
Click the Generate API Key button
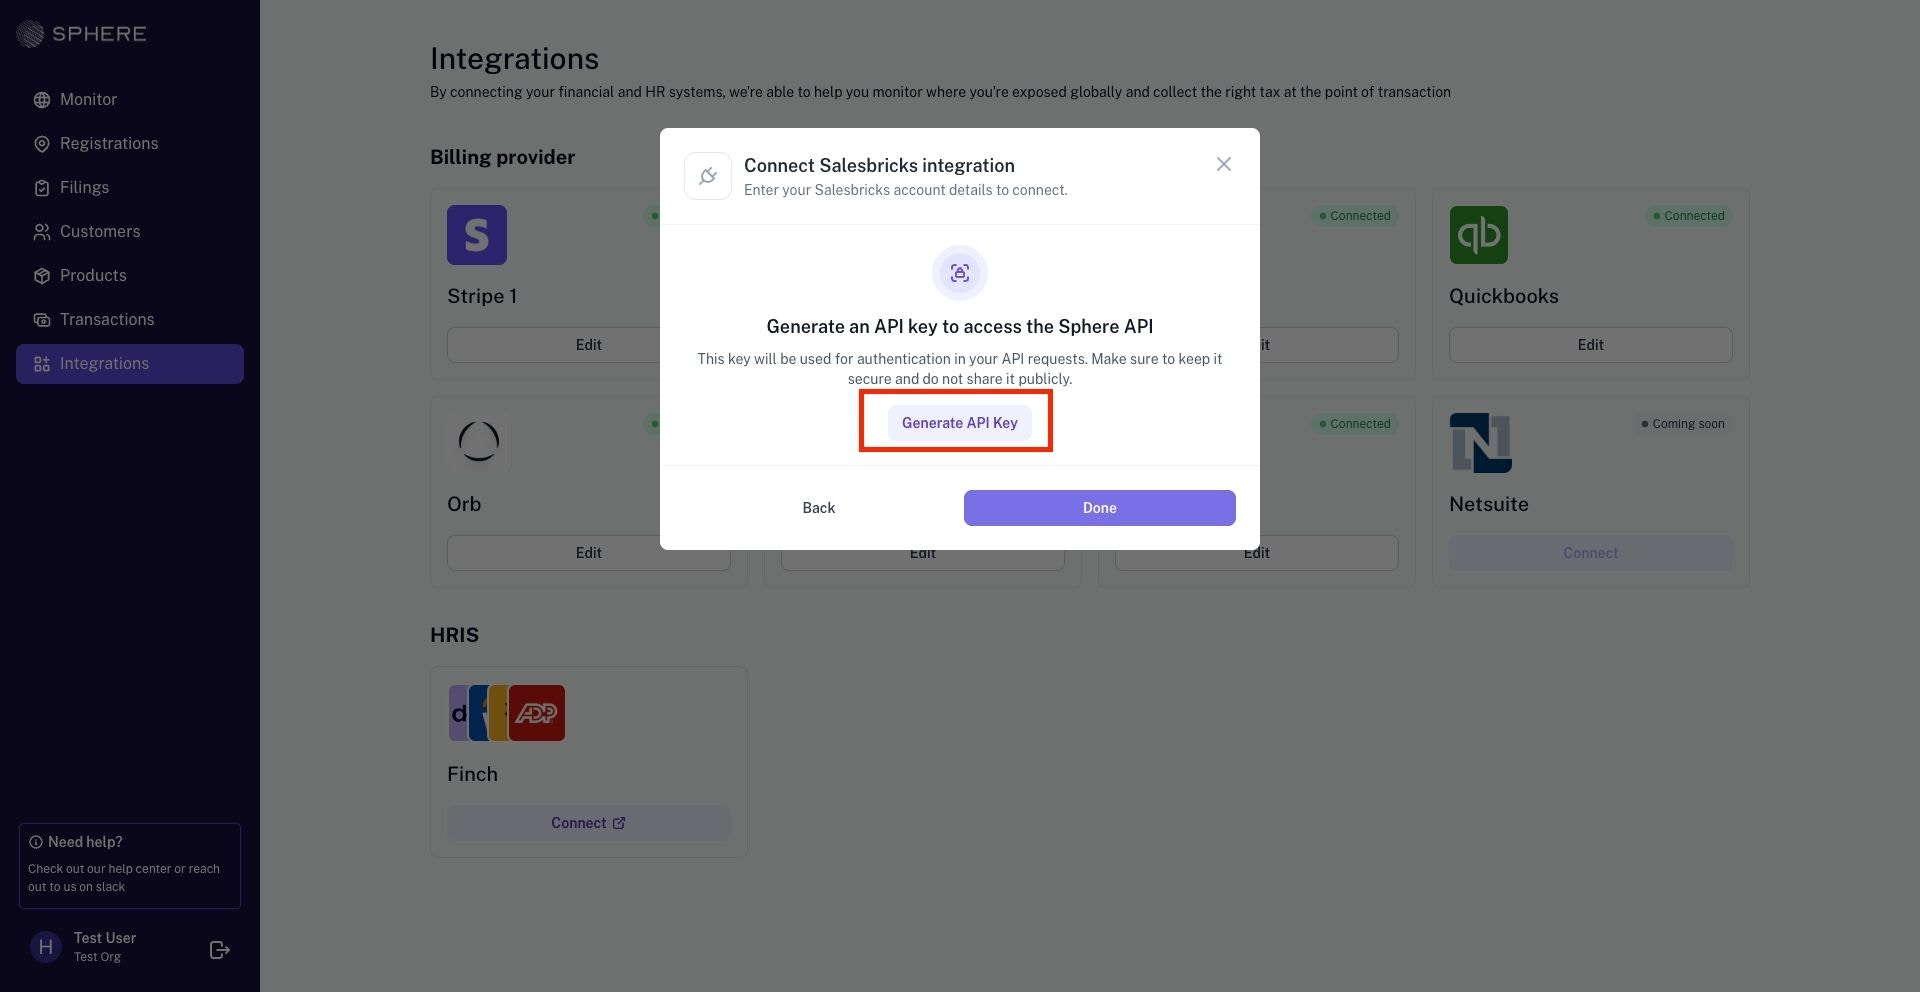959,423
